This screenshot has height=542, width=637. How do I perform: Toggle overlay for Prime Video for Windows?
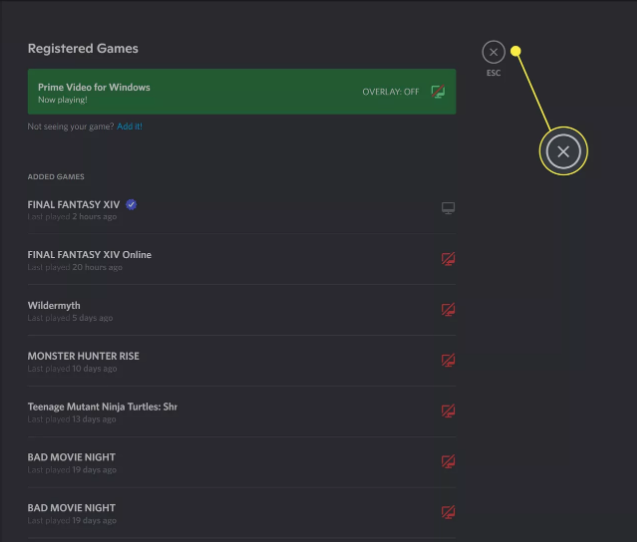pos(438,91)
